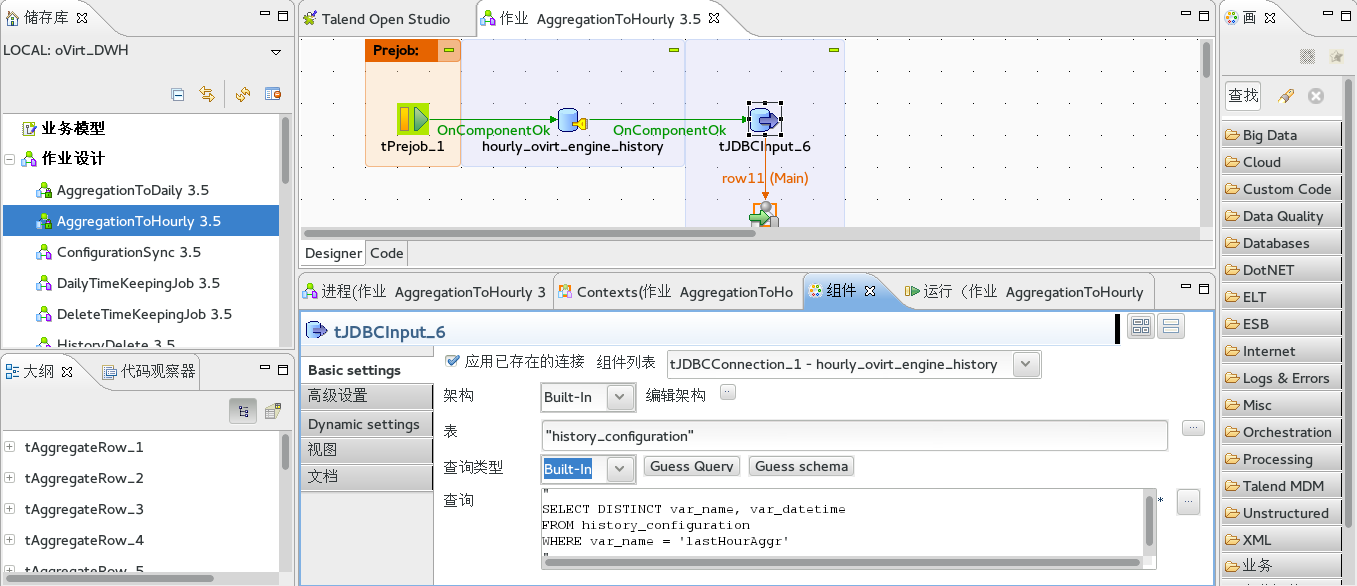This screenshot has width=1357, height=586.
Task: Uncheck the 应用已存在的连接 checkbox
Action: [452, 361]
